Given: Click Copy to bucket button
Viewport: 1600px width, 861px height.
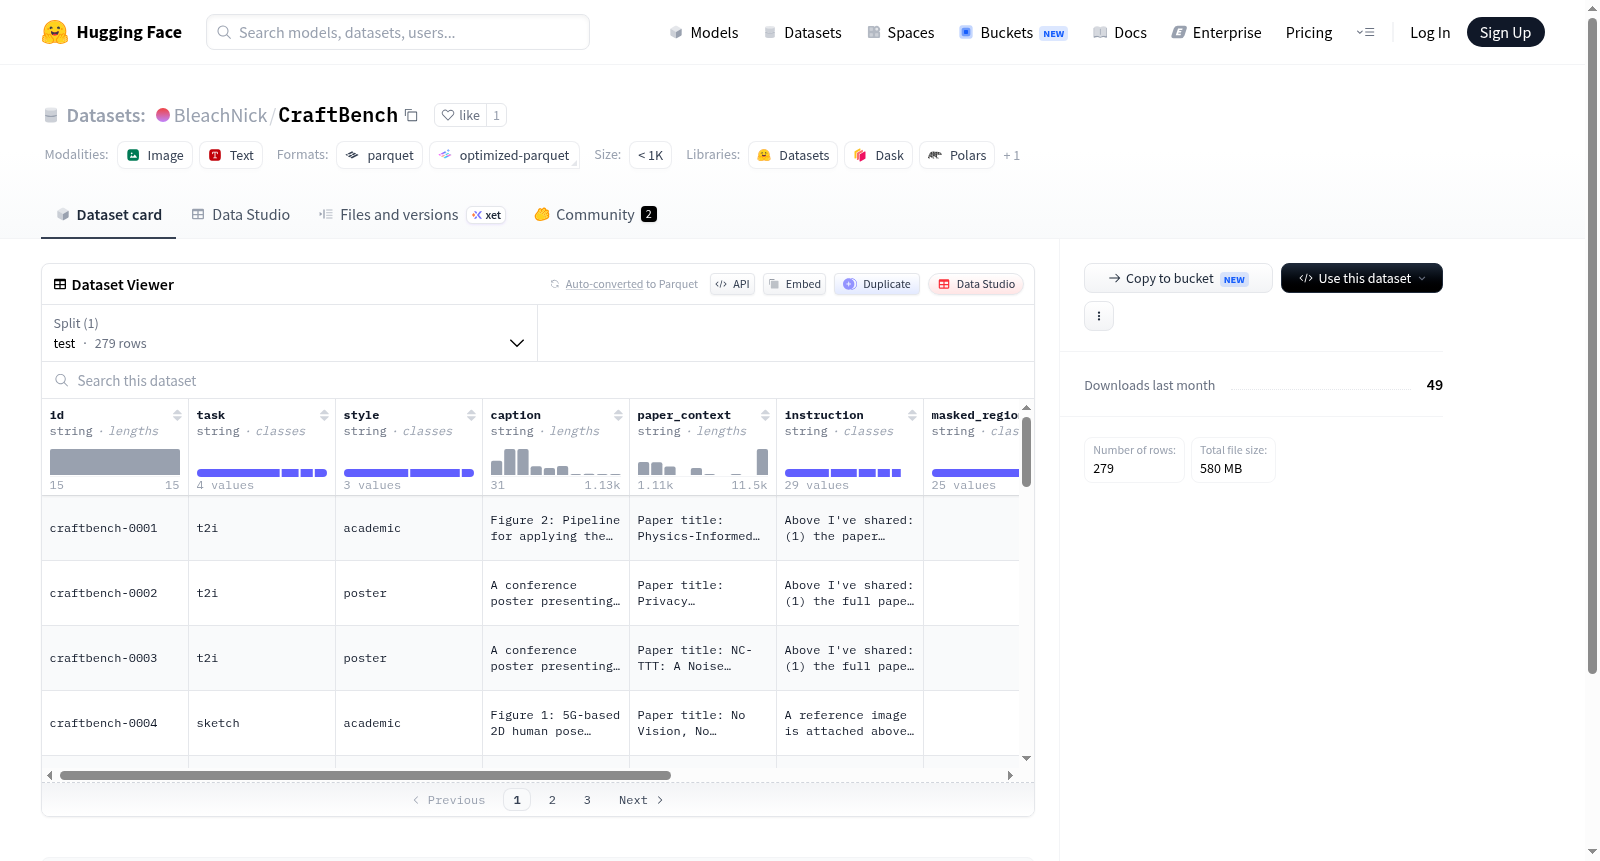Looking at the screenshot, I should pyautogui.click(x=1178, y=278).
